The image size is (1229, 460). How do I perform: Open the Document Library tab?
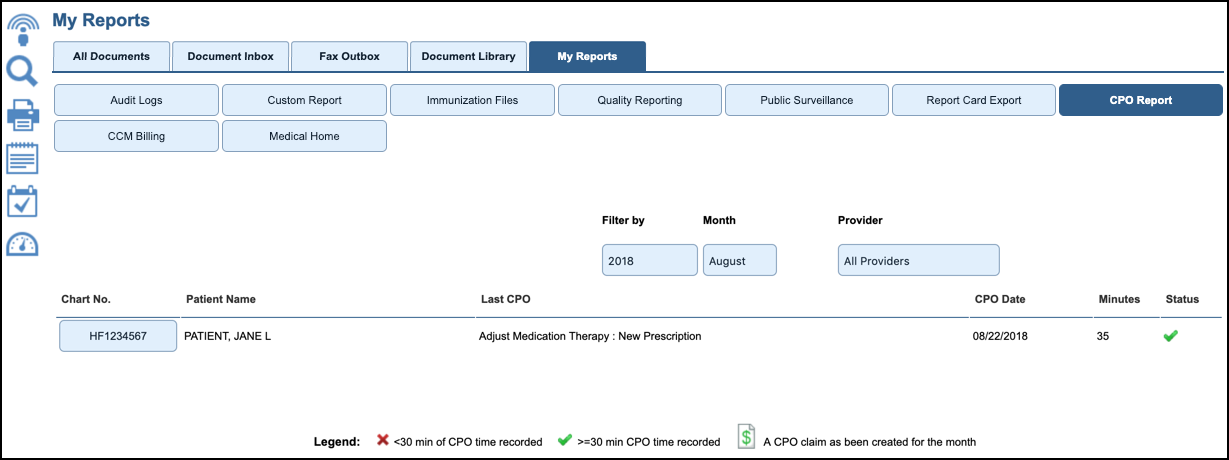pyautogui.click(x=468, y=56)
